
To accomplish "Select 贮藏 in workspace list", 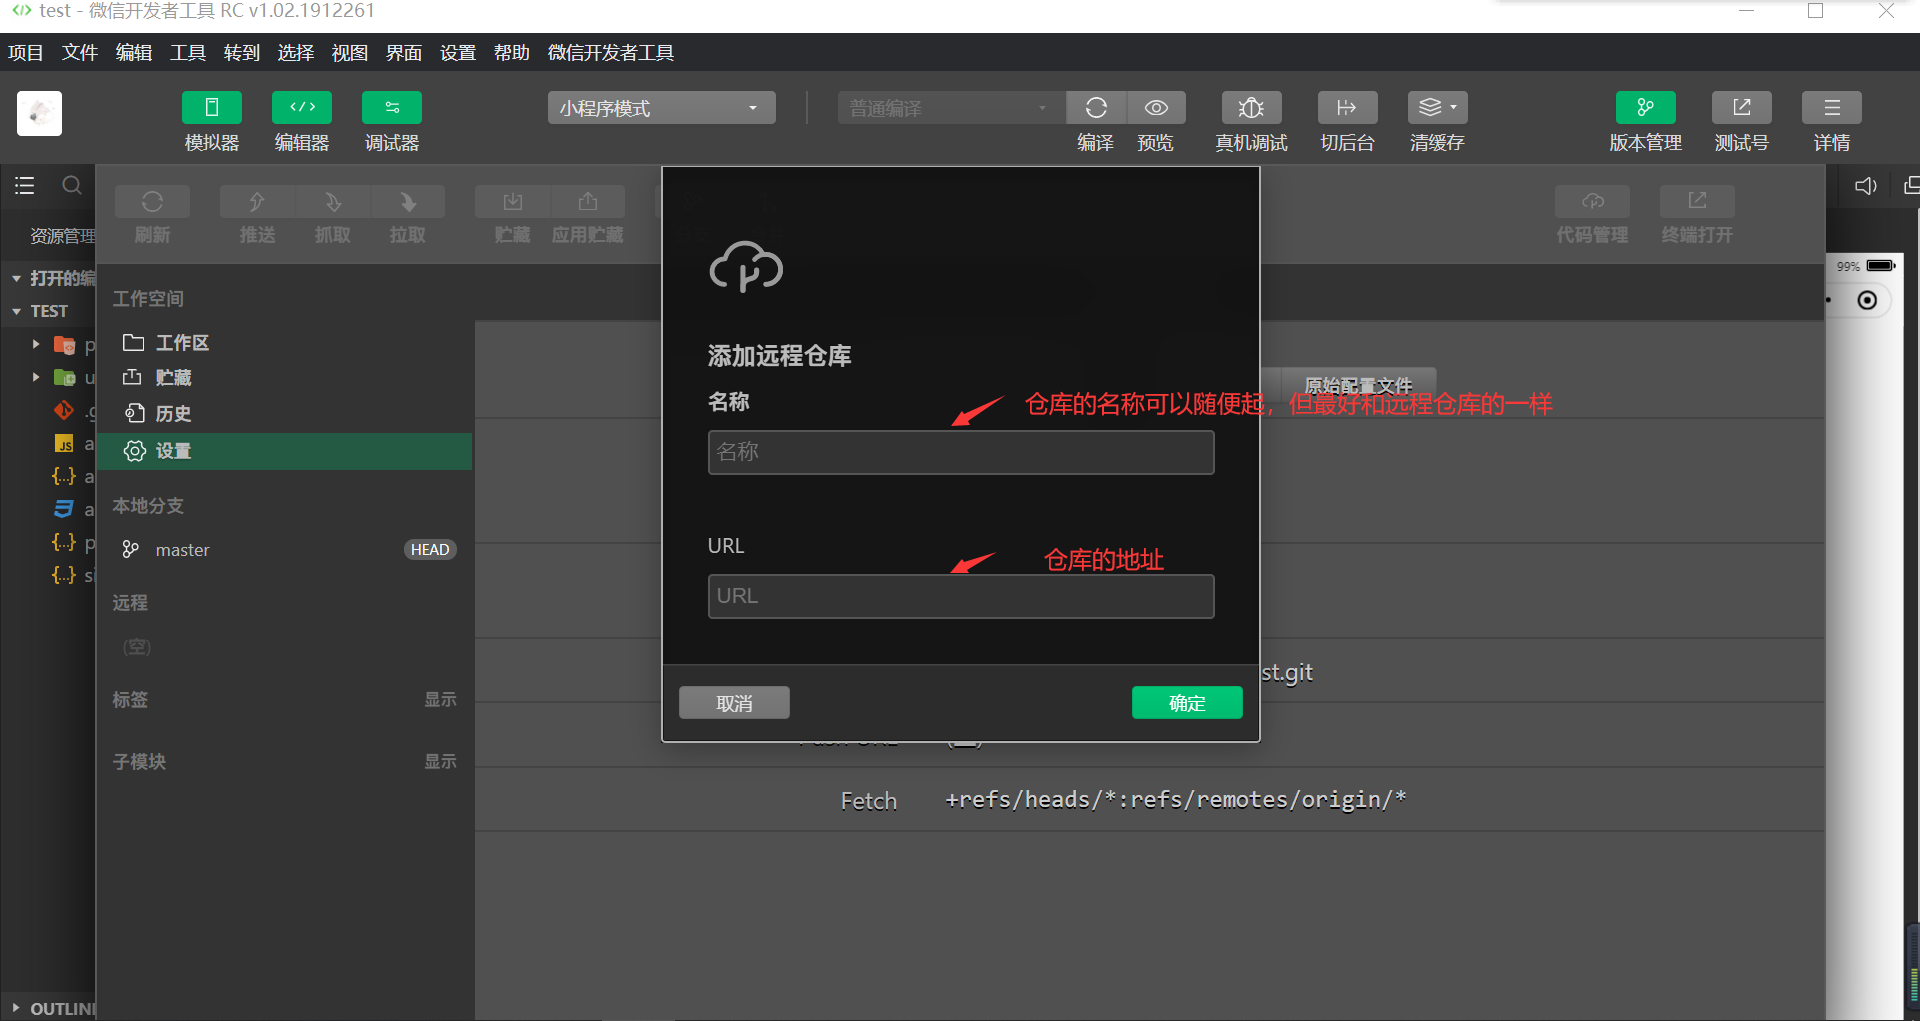I will point(285,378).
